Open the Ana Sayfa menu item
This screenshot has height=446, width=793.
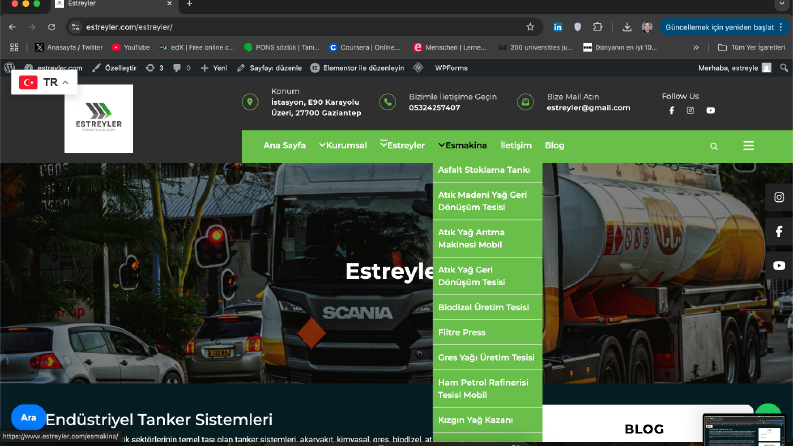[x=284, y=145]
